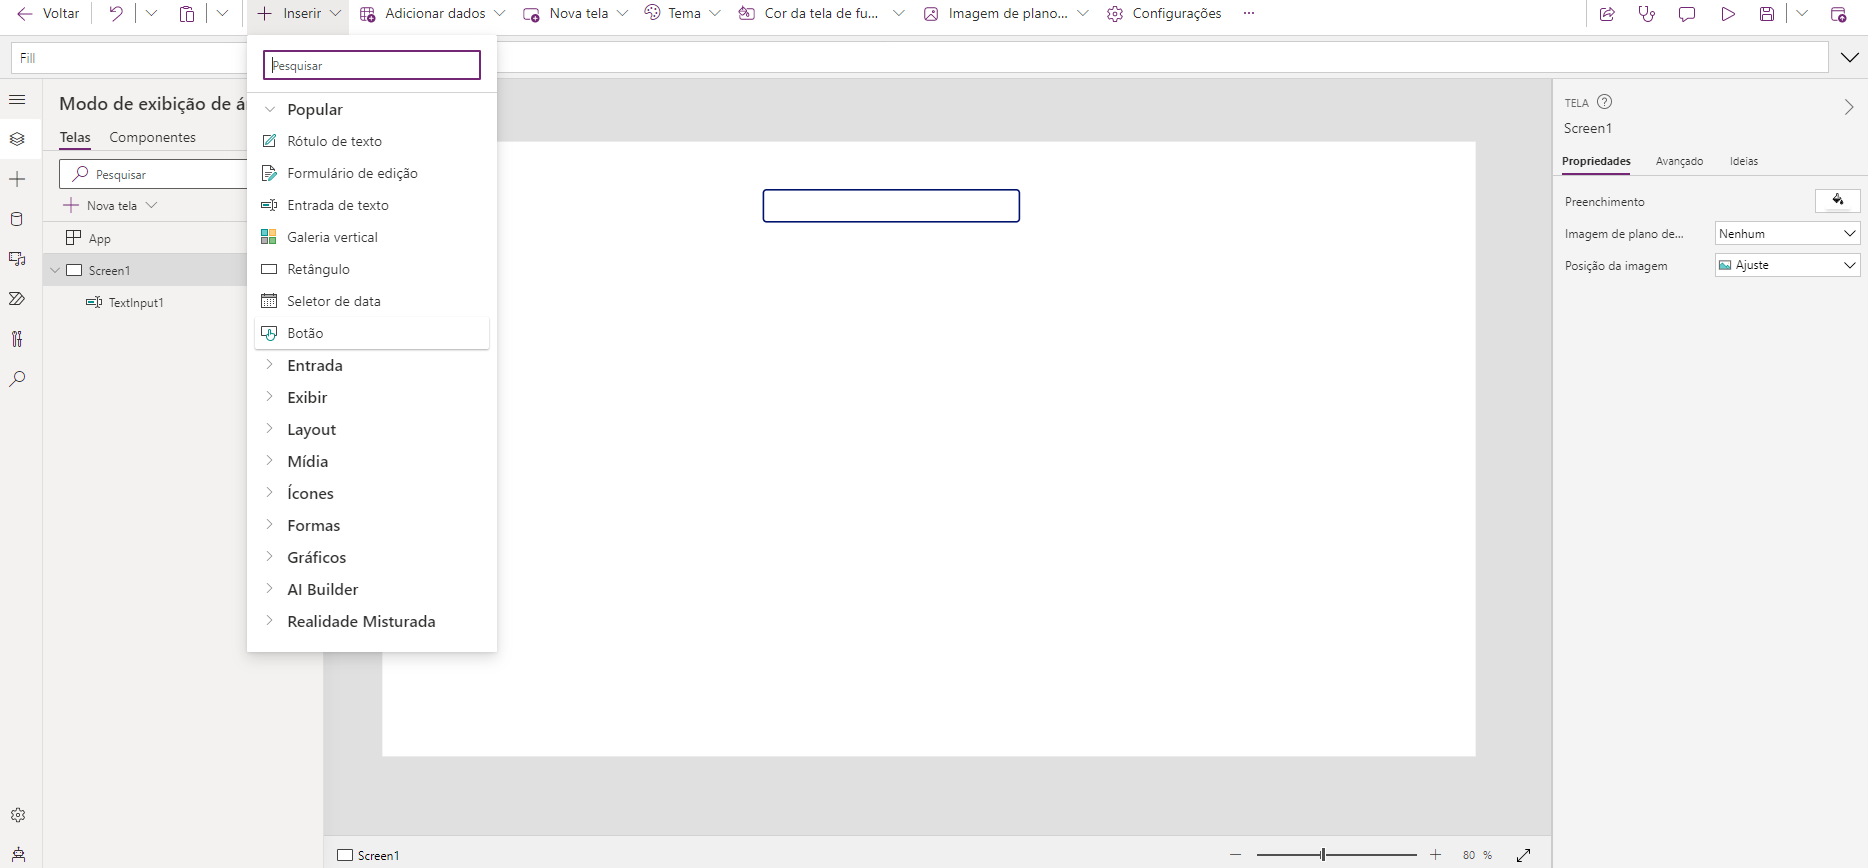Switch to the Componentes tab

152,137
